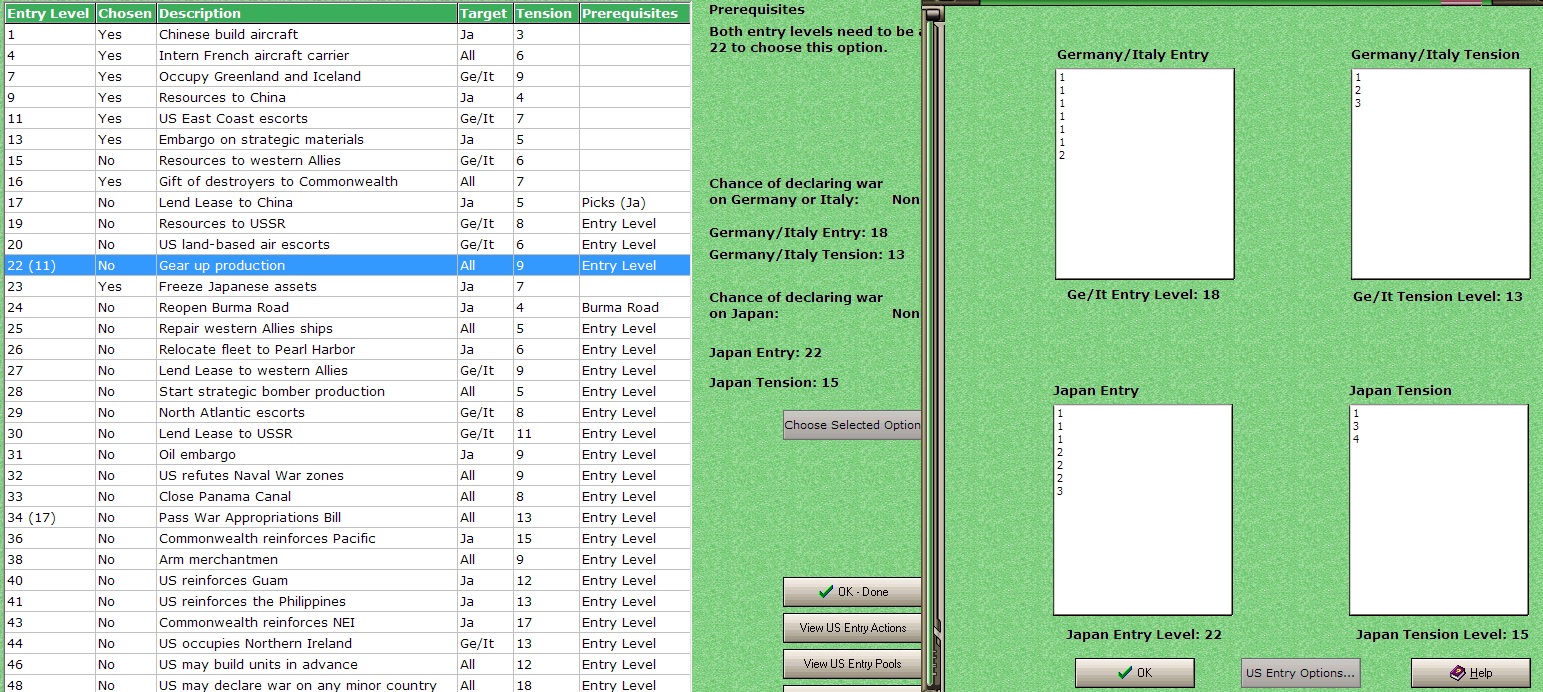The height and width of the screenshot is (692, 1543).
Task: Select row 'Resources to western Allies'
Action: click(x=347, y=160)
